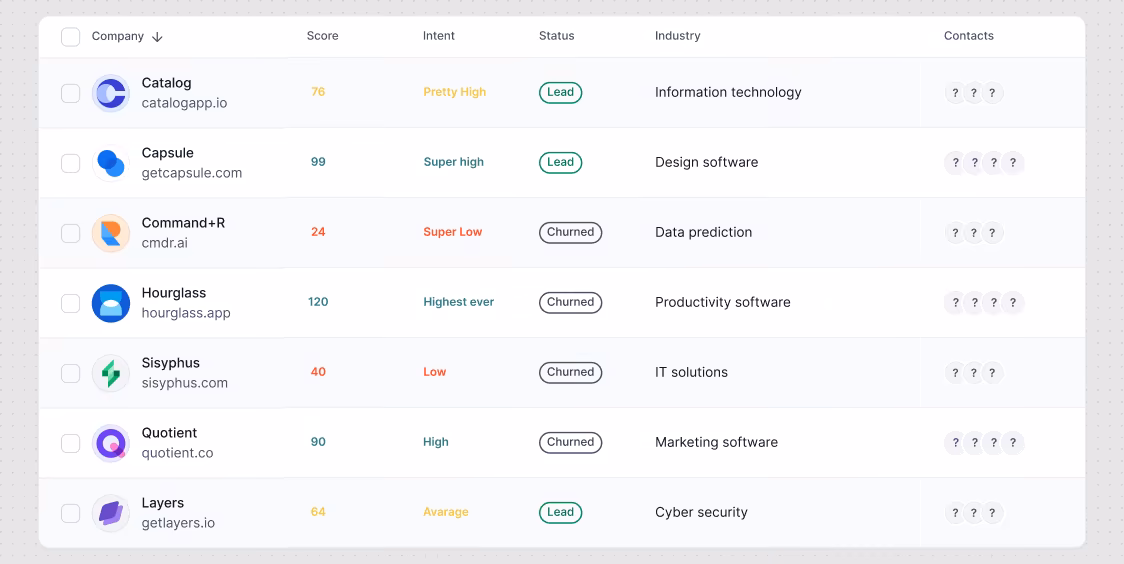Click the Industry column header

(x=677, y=36)
